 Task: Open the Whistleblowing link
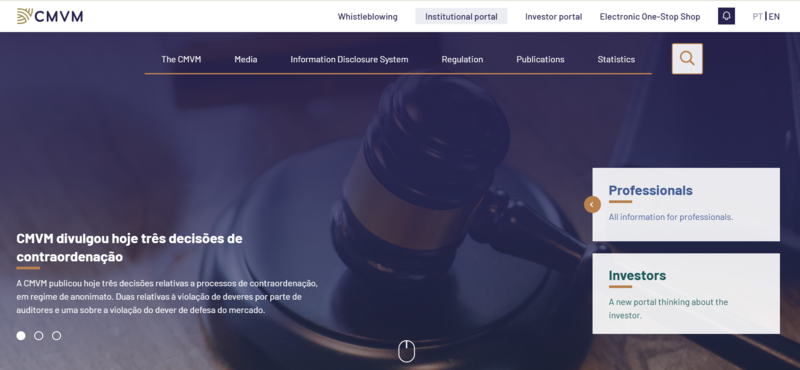(x=367, y=16)
